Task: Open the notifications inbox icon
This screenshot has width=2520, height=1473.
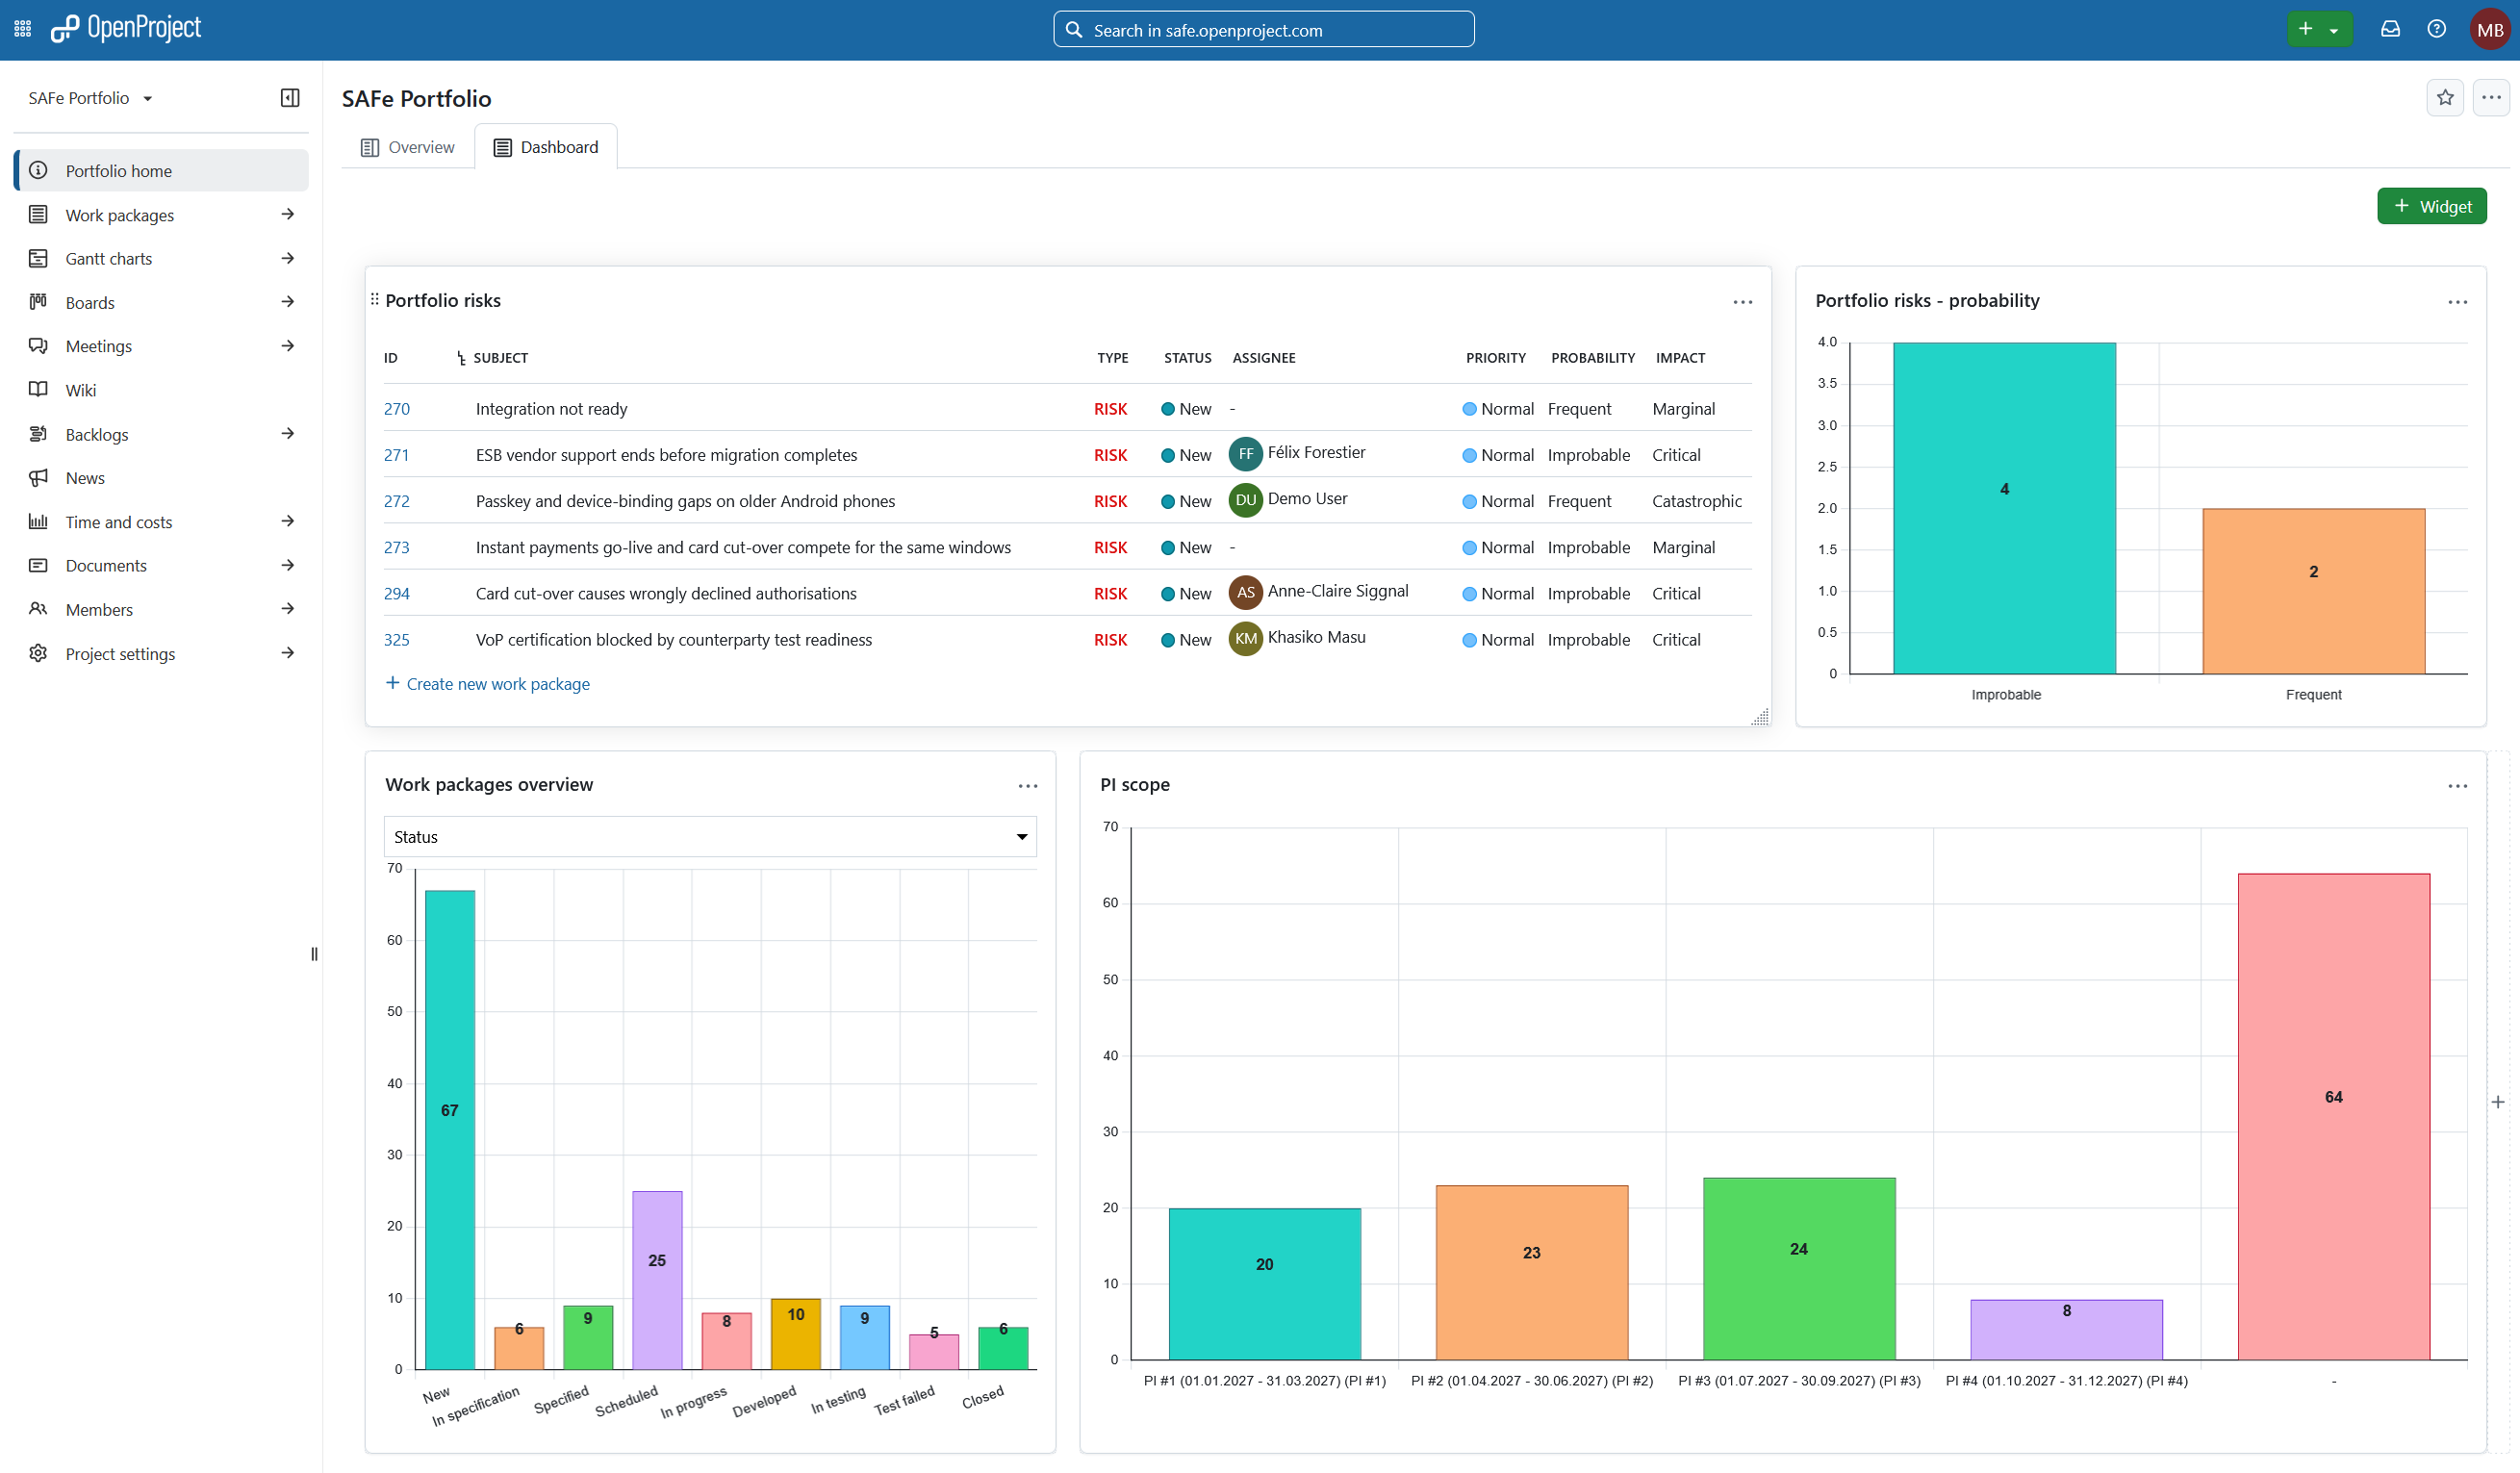Action: click(2389, 29)
